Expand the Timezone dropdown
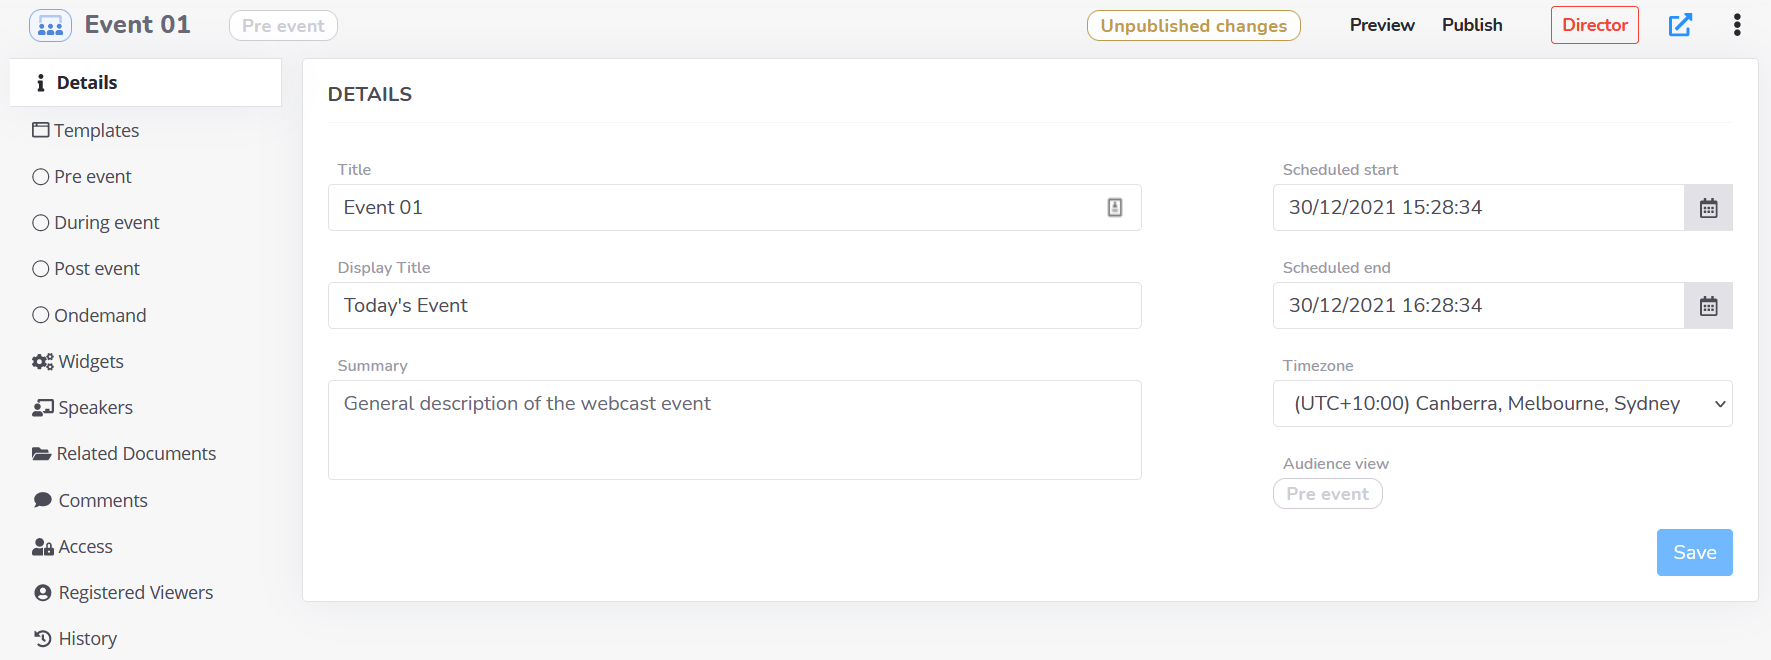Image resolution: width=1771 pixels, height=660 pixels. pyautogui.click(x=1502, y=404)
